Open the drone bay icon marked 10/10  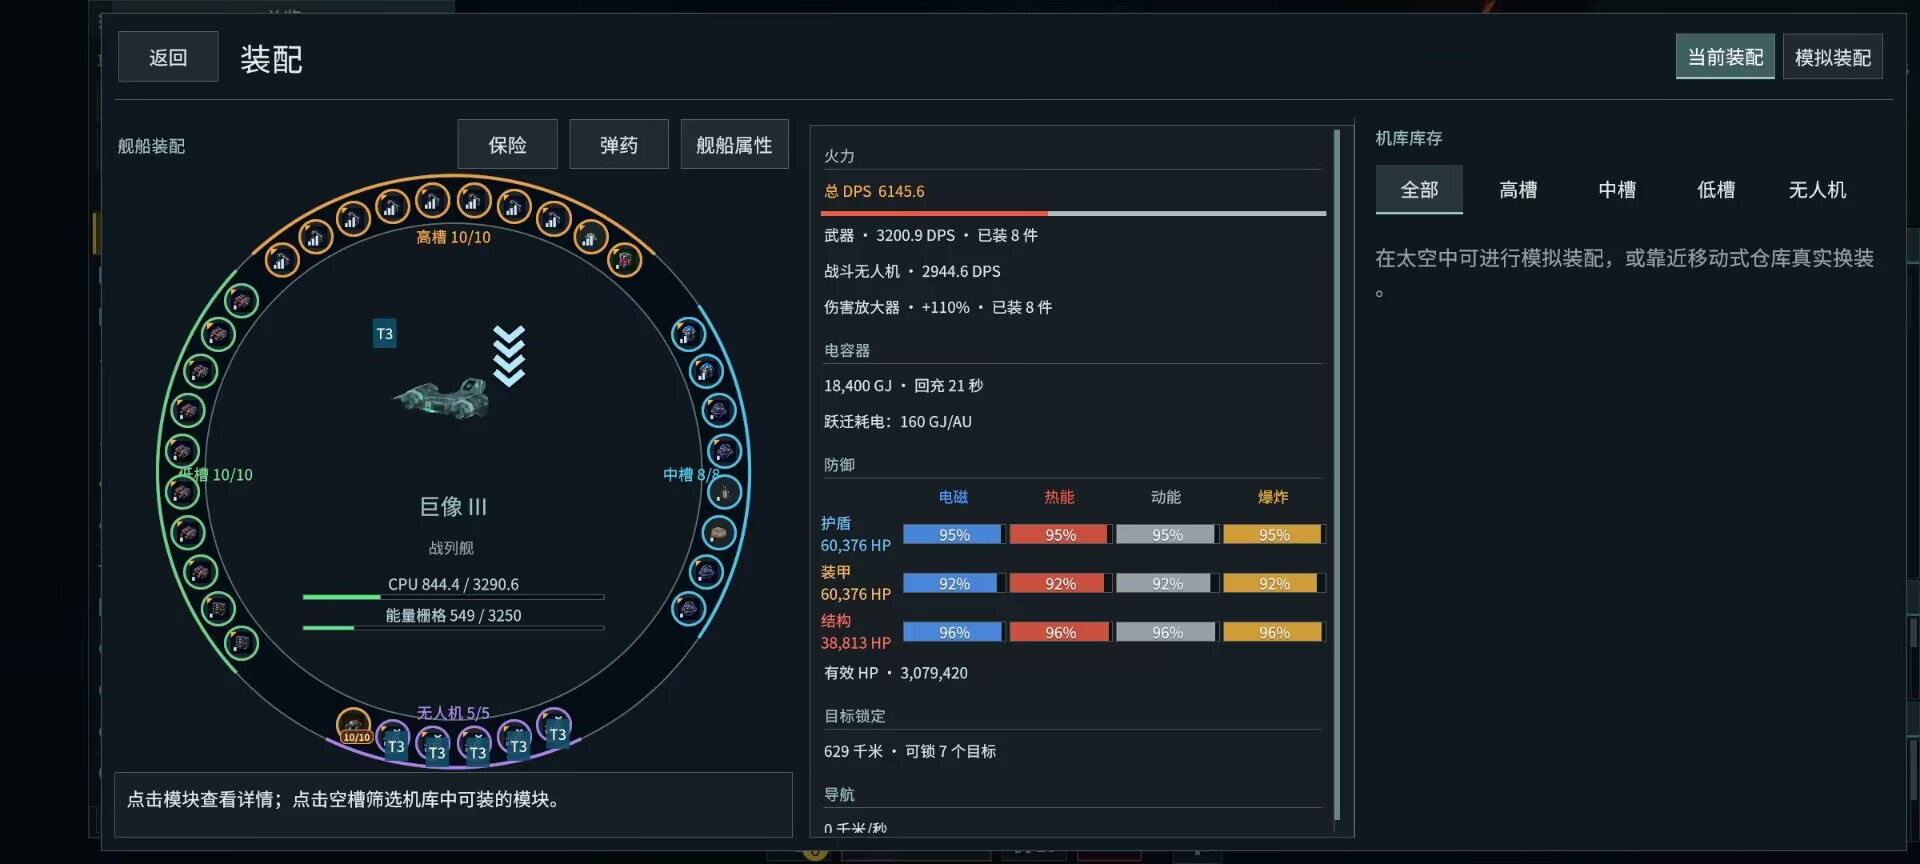pos(354,725)
